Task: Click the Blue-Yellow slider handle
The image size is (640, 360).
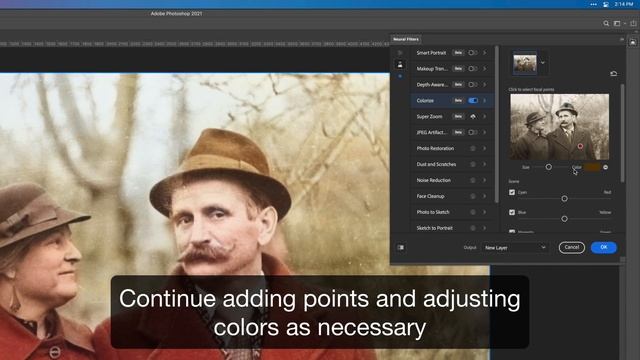Action: click(564, 219)
